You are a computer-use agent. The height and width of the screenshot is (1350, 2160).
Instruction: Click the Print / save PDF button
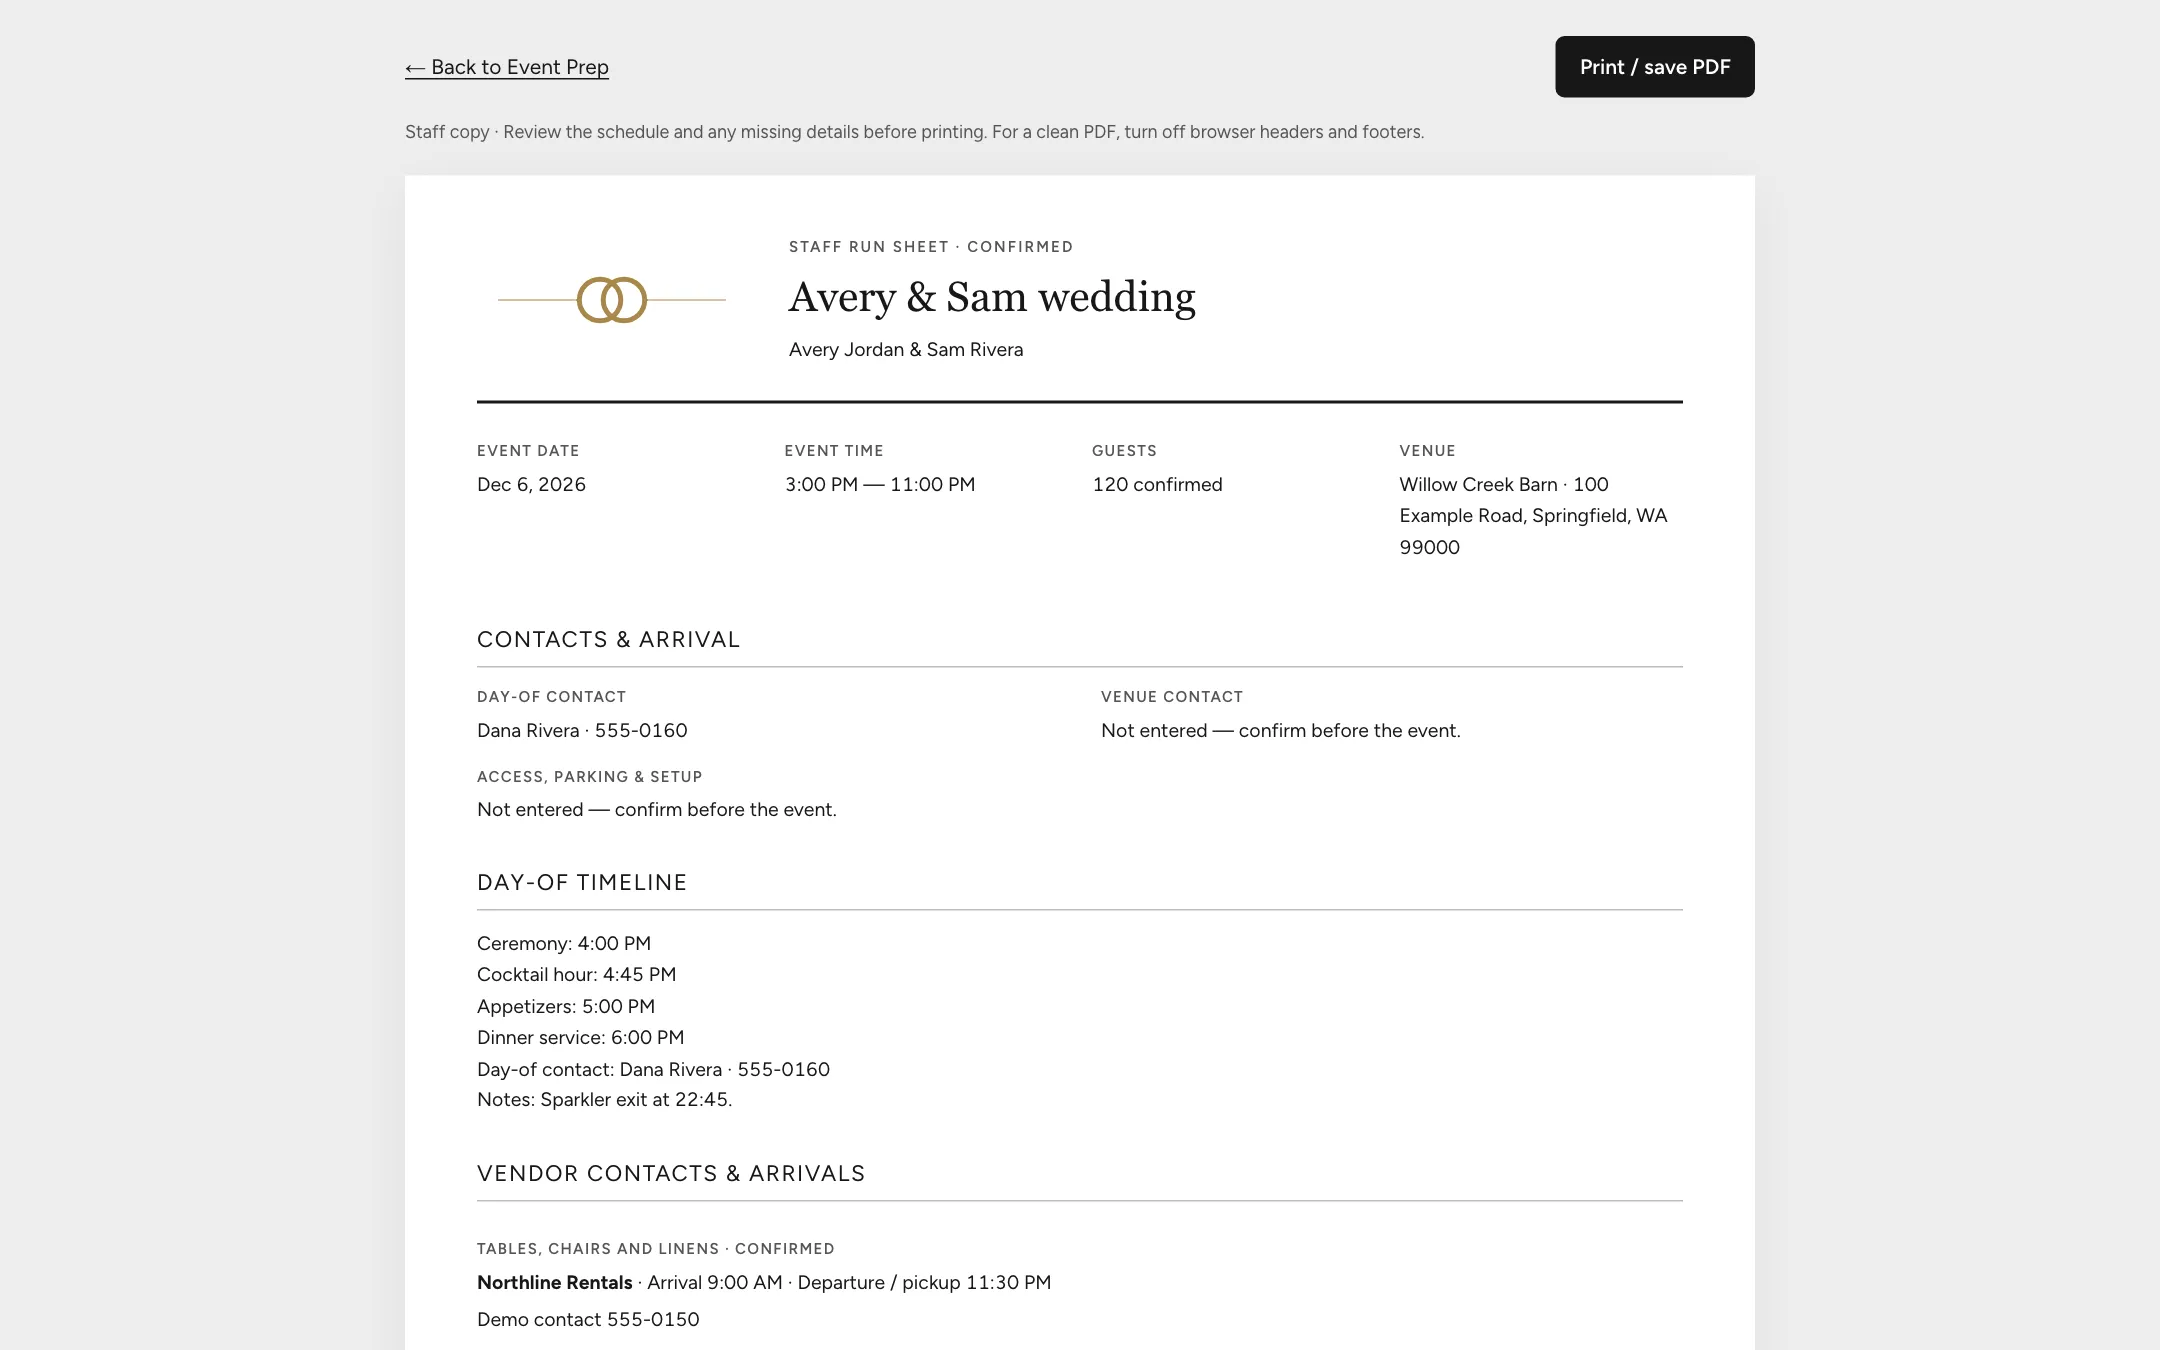[1654, 67]
